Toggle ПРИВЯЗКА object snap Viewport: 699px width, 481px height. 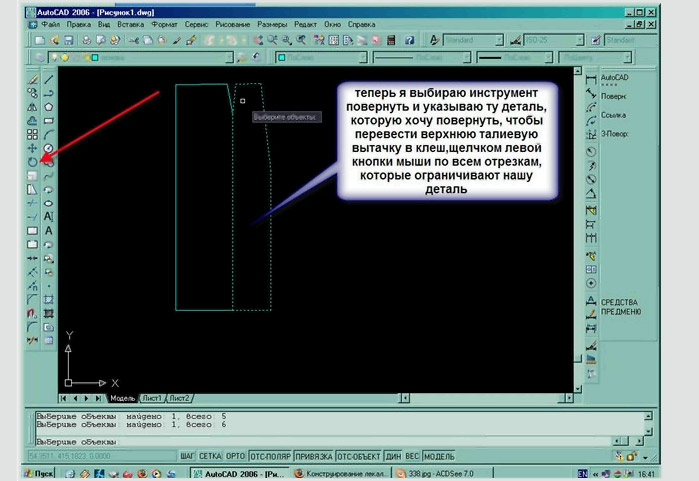(x=314, y=456)
